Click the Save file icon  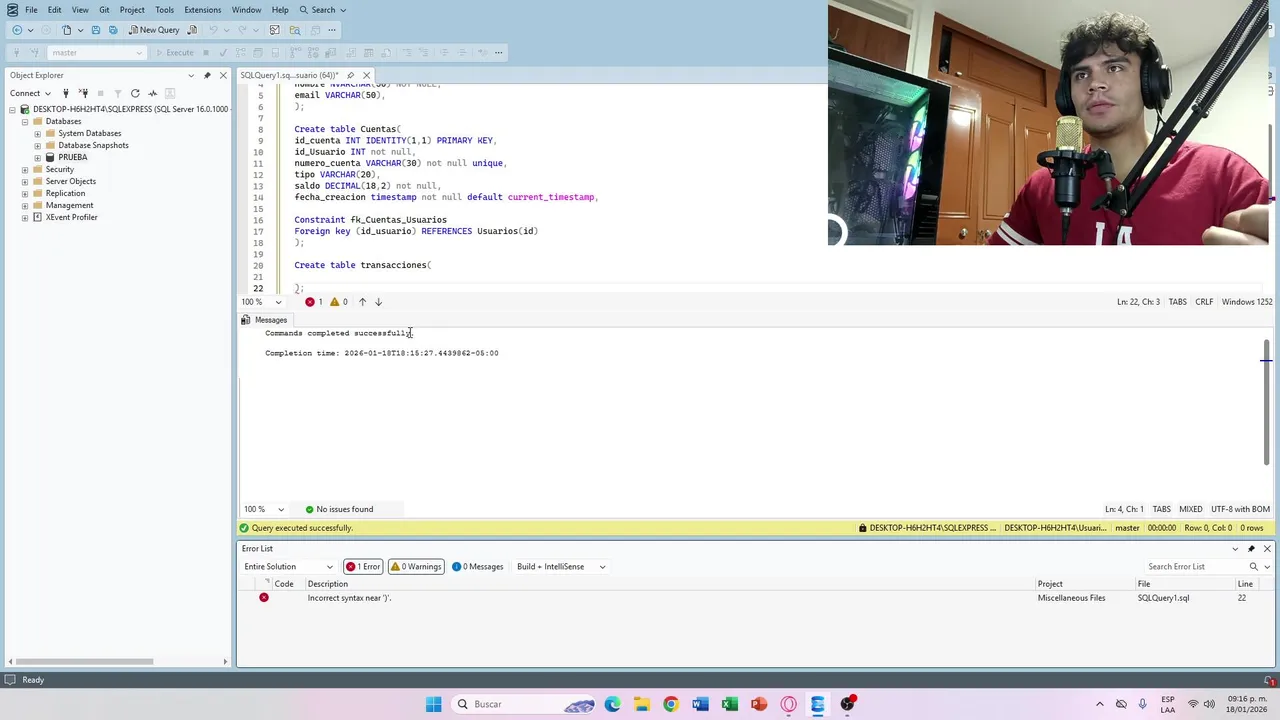click(96, 30)
